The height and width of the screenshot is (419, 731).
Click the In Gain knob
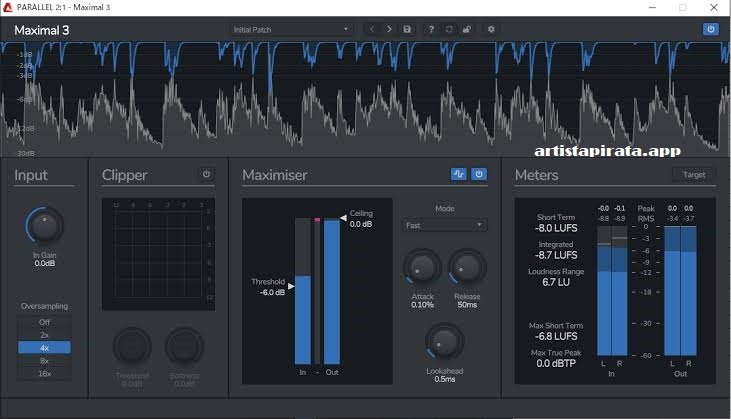pyautogui.click(x=45, y=226)
